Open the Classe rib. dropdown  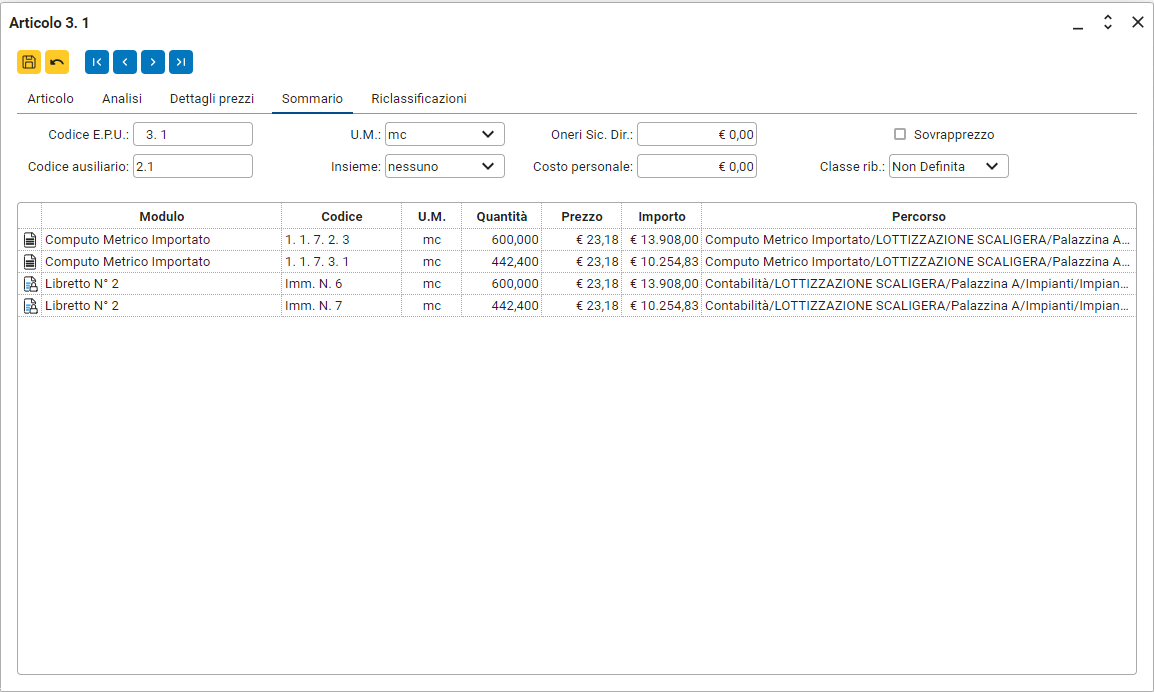[948, 166]
